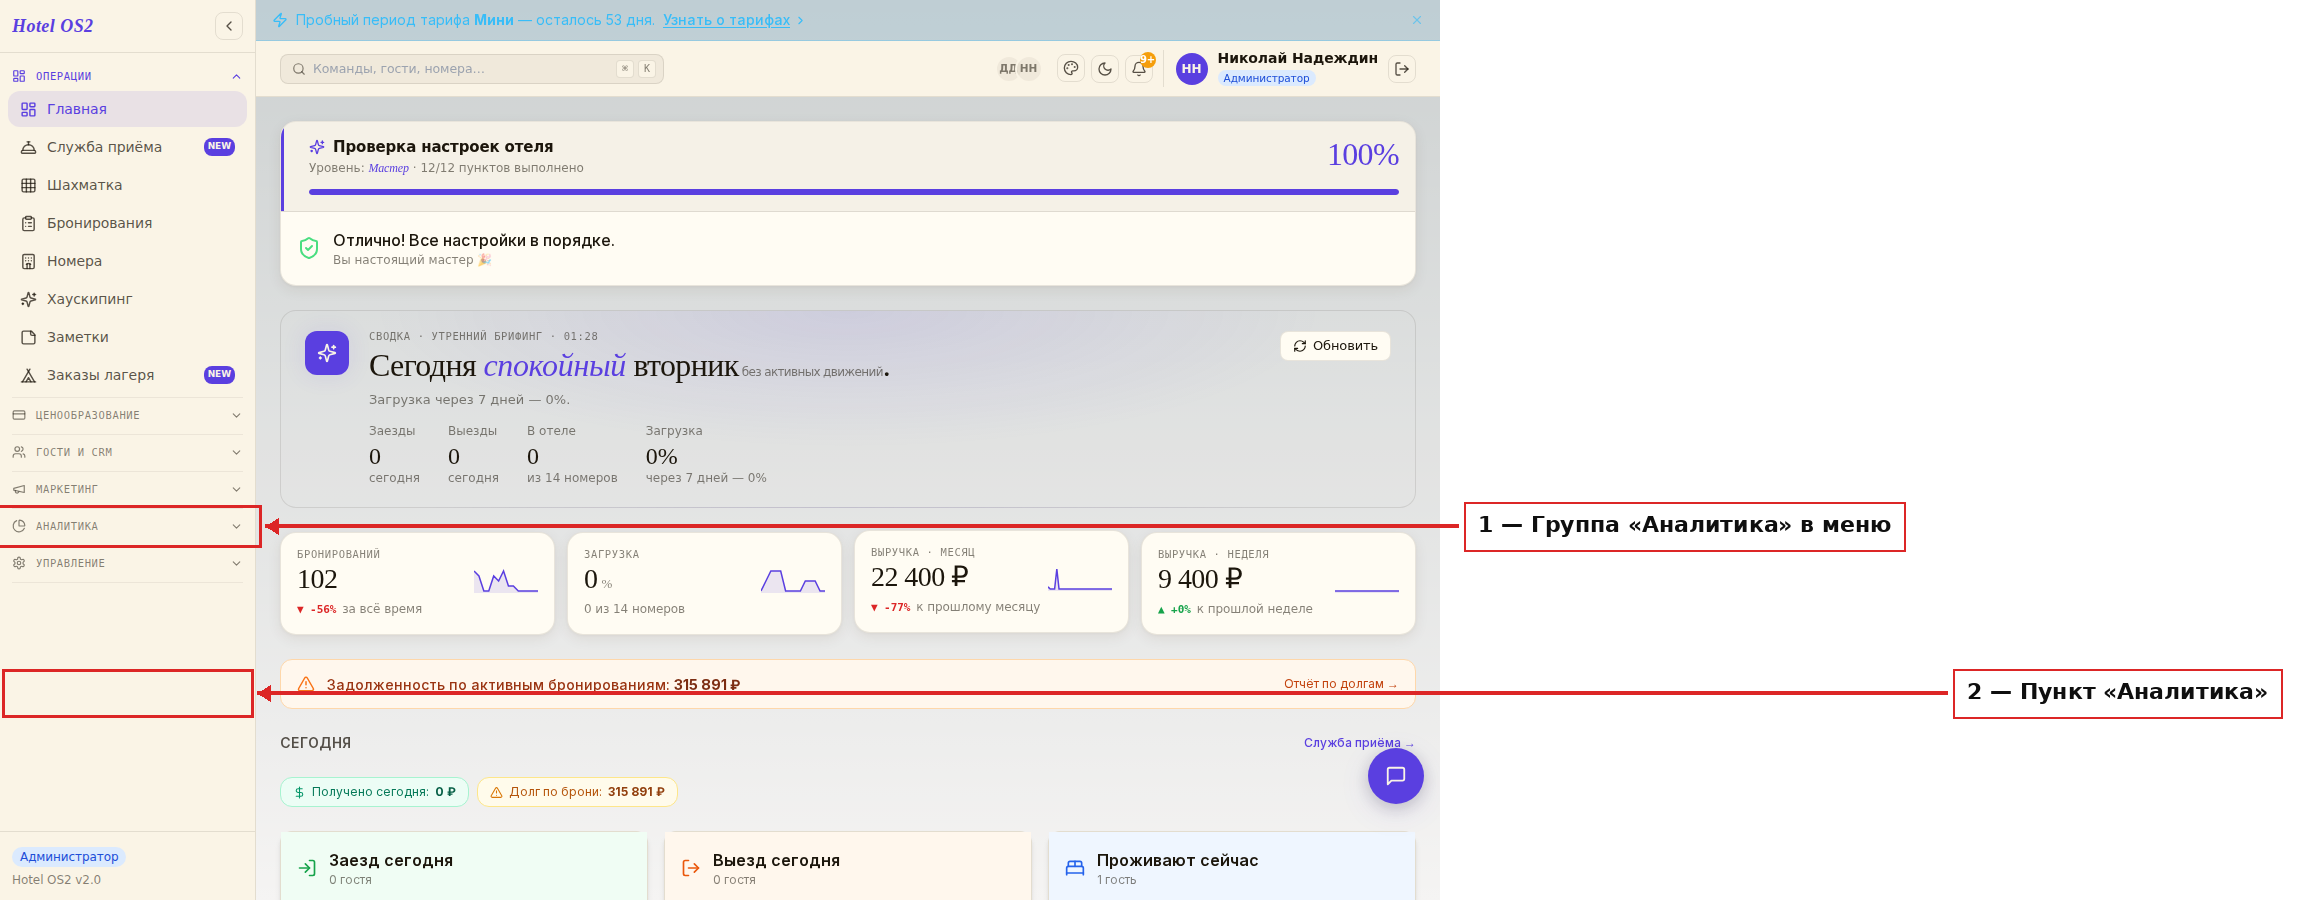Click the purple НН user avatar
Viewport: 2306px width, 900px height.
coord(1191,69)
